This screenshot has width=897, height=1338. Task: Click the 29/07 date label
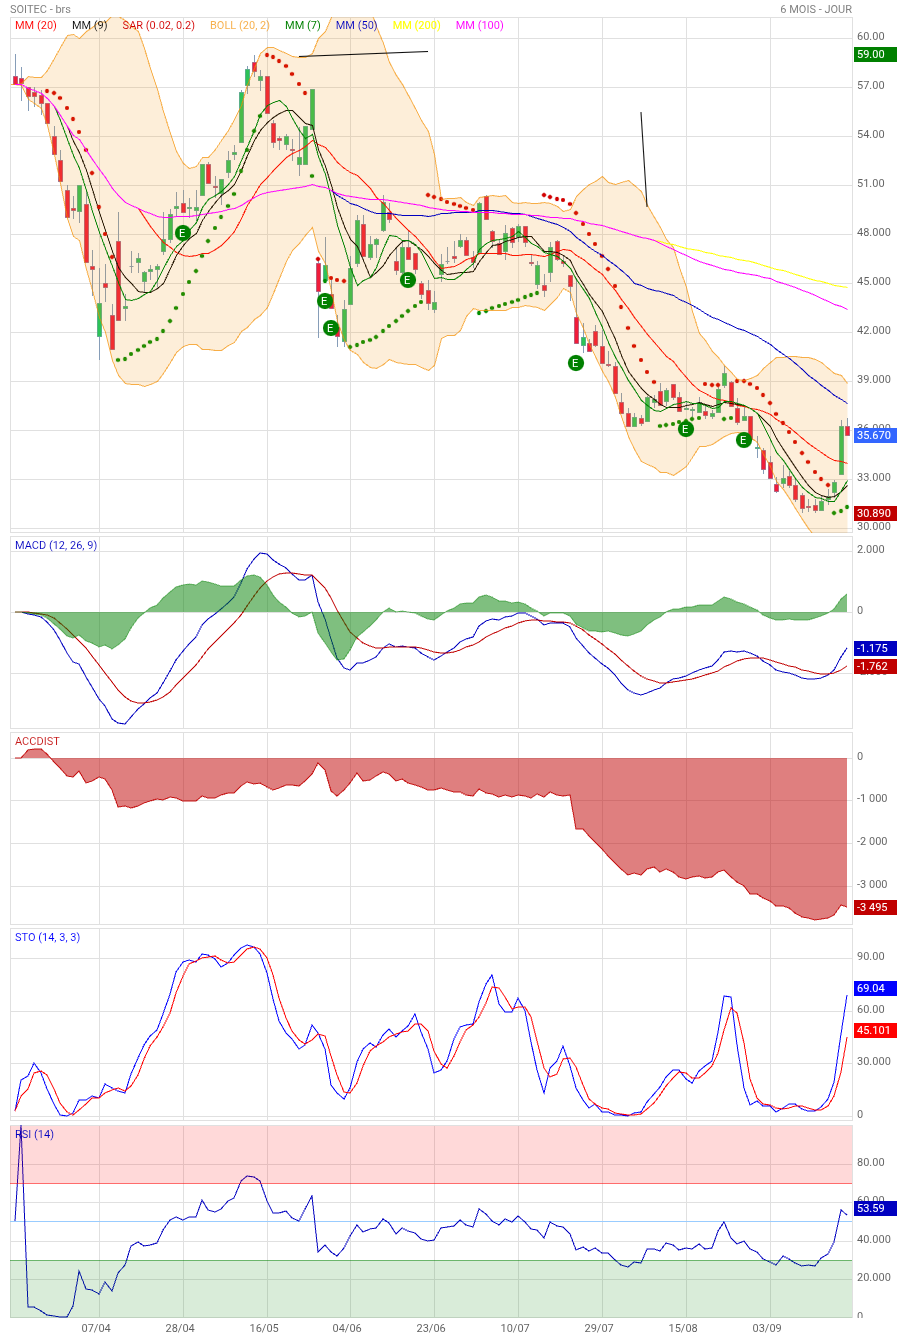point(599,1328)
